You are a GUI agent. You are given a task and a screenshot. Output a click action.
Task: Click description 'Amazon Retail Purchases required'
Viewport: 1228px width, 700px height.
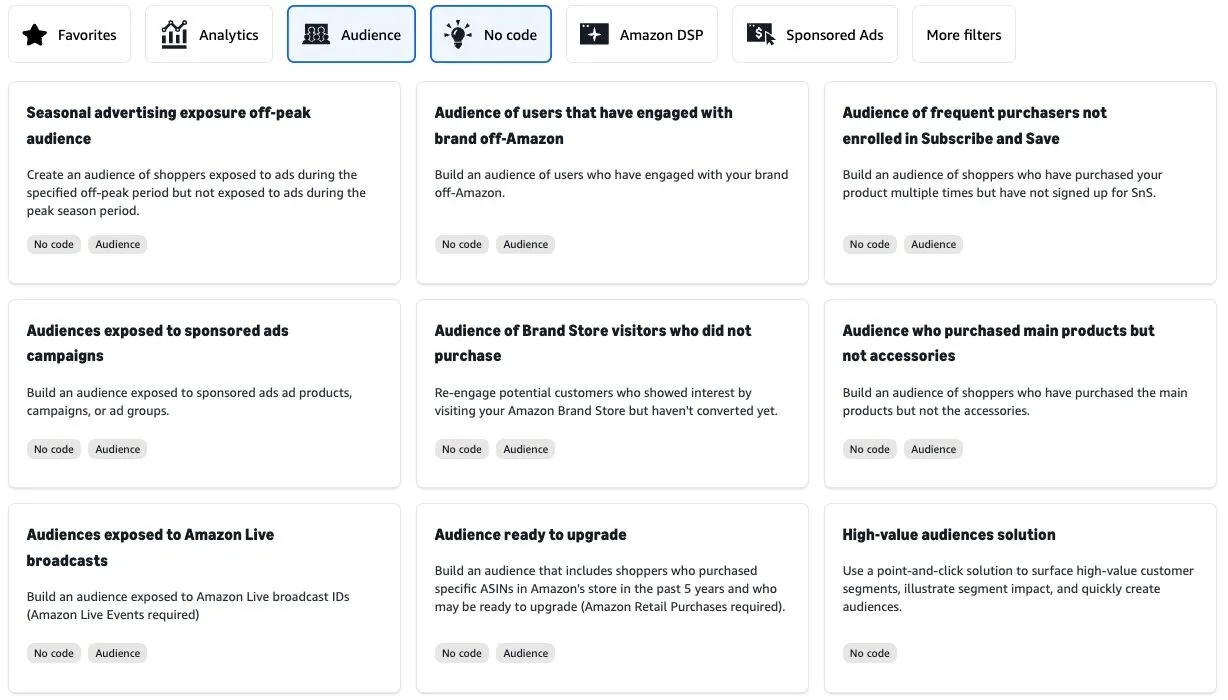tap(610, 589)
